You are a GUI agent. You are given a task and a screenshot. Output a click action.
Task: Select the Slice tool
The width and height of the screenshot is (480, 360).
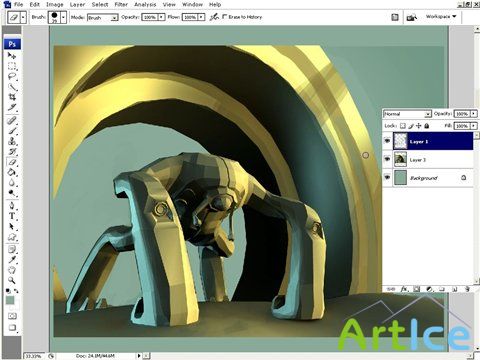[x=12, y=107]
